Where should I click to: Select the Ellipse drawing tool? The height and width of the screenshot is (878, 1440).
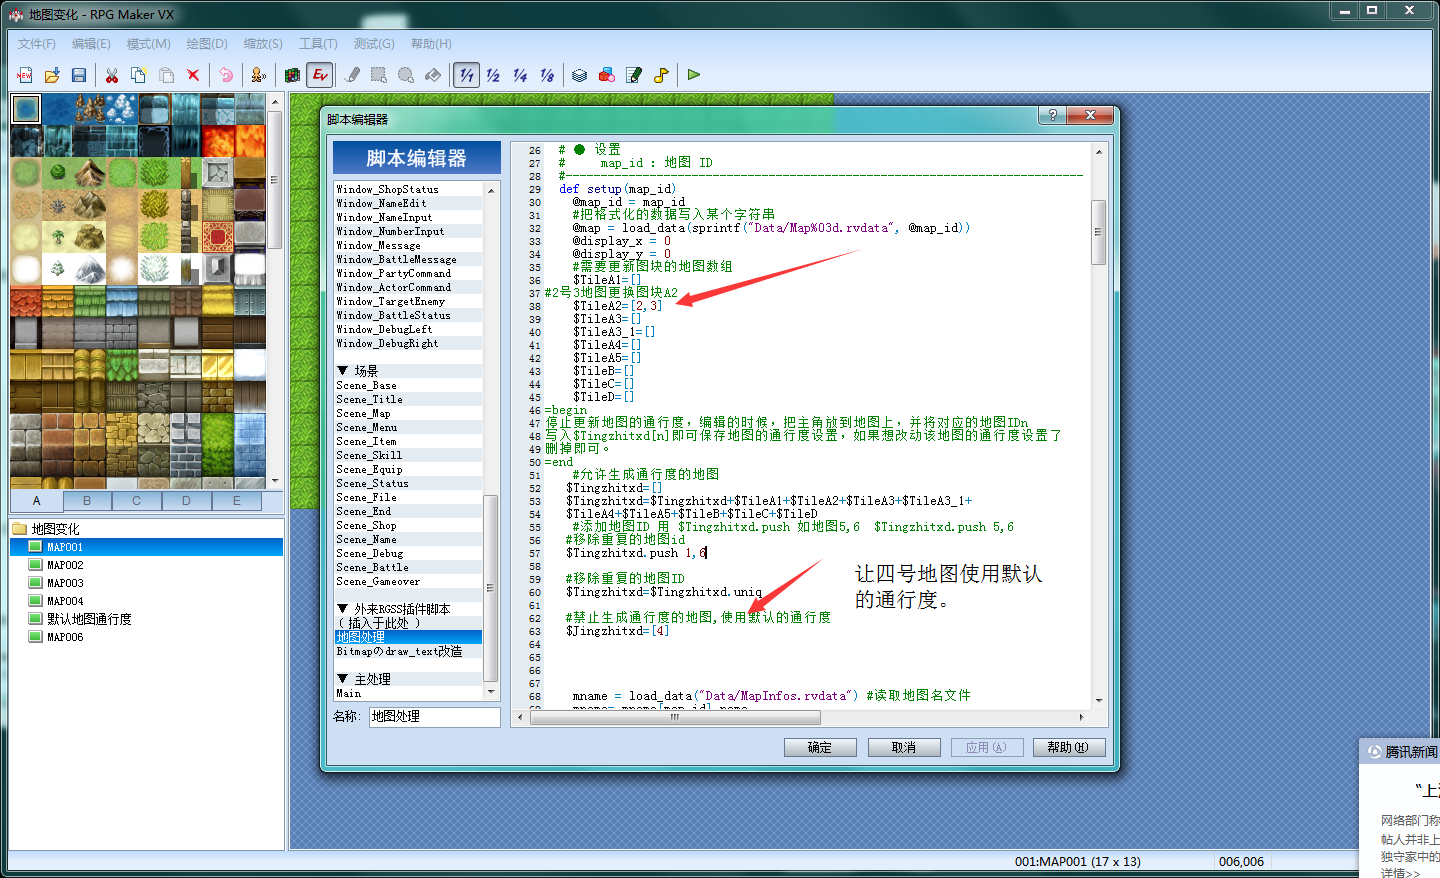[x=406, y=75]
